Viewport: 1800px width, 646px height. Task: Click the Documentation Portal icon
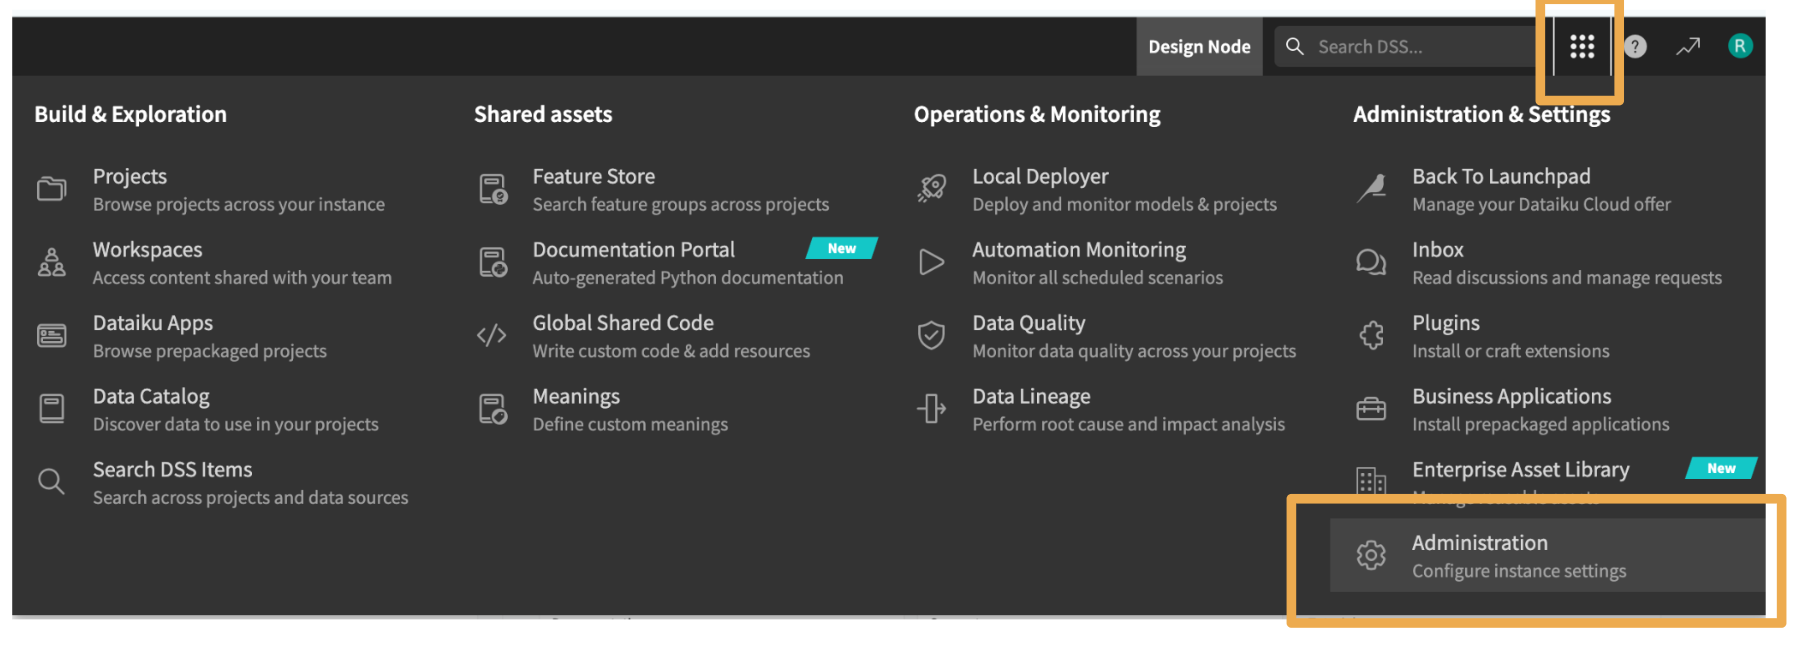pyautogui.click(x=493, y=262)
